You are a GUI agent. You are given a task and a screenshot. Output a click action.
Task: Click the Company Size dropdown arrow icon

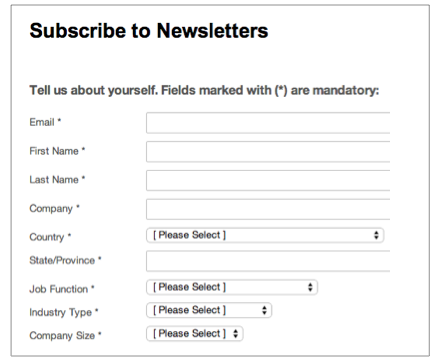coord(236,334)
